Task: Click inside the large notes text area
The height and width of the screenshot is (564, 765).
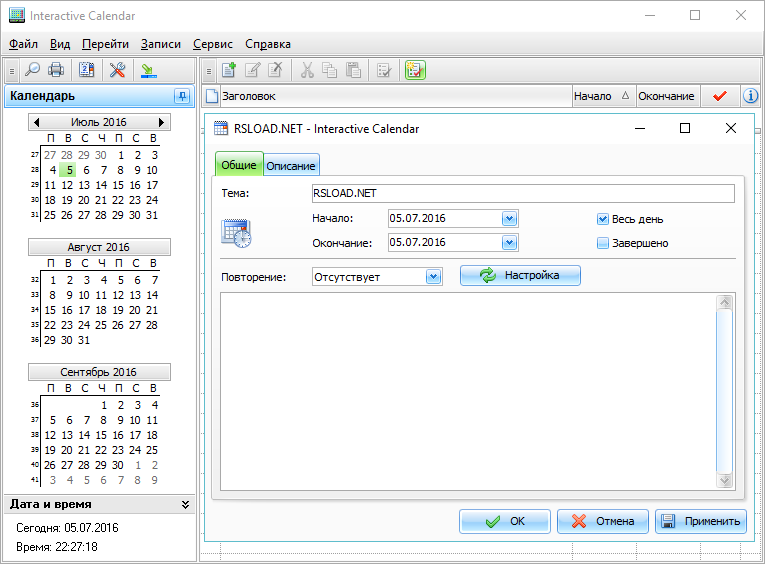Action: 468,391
